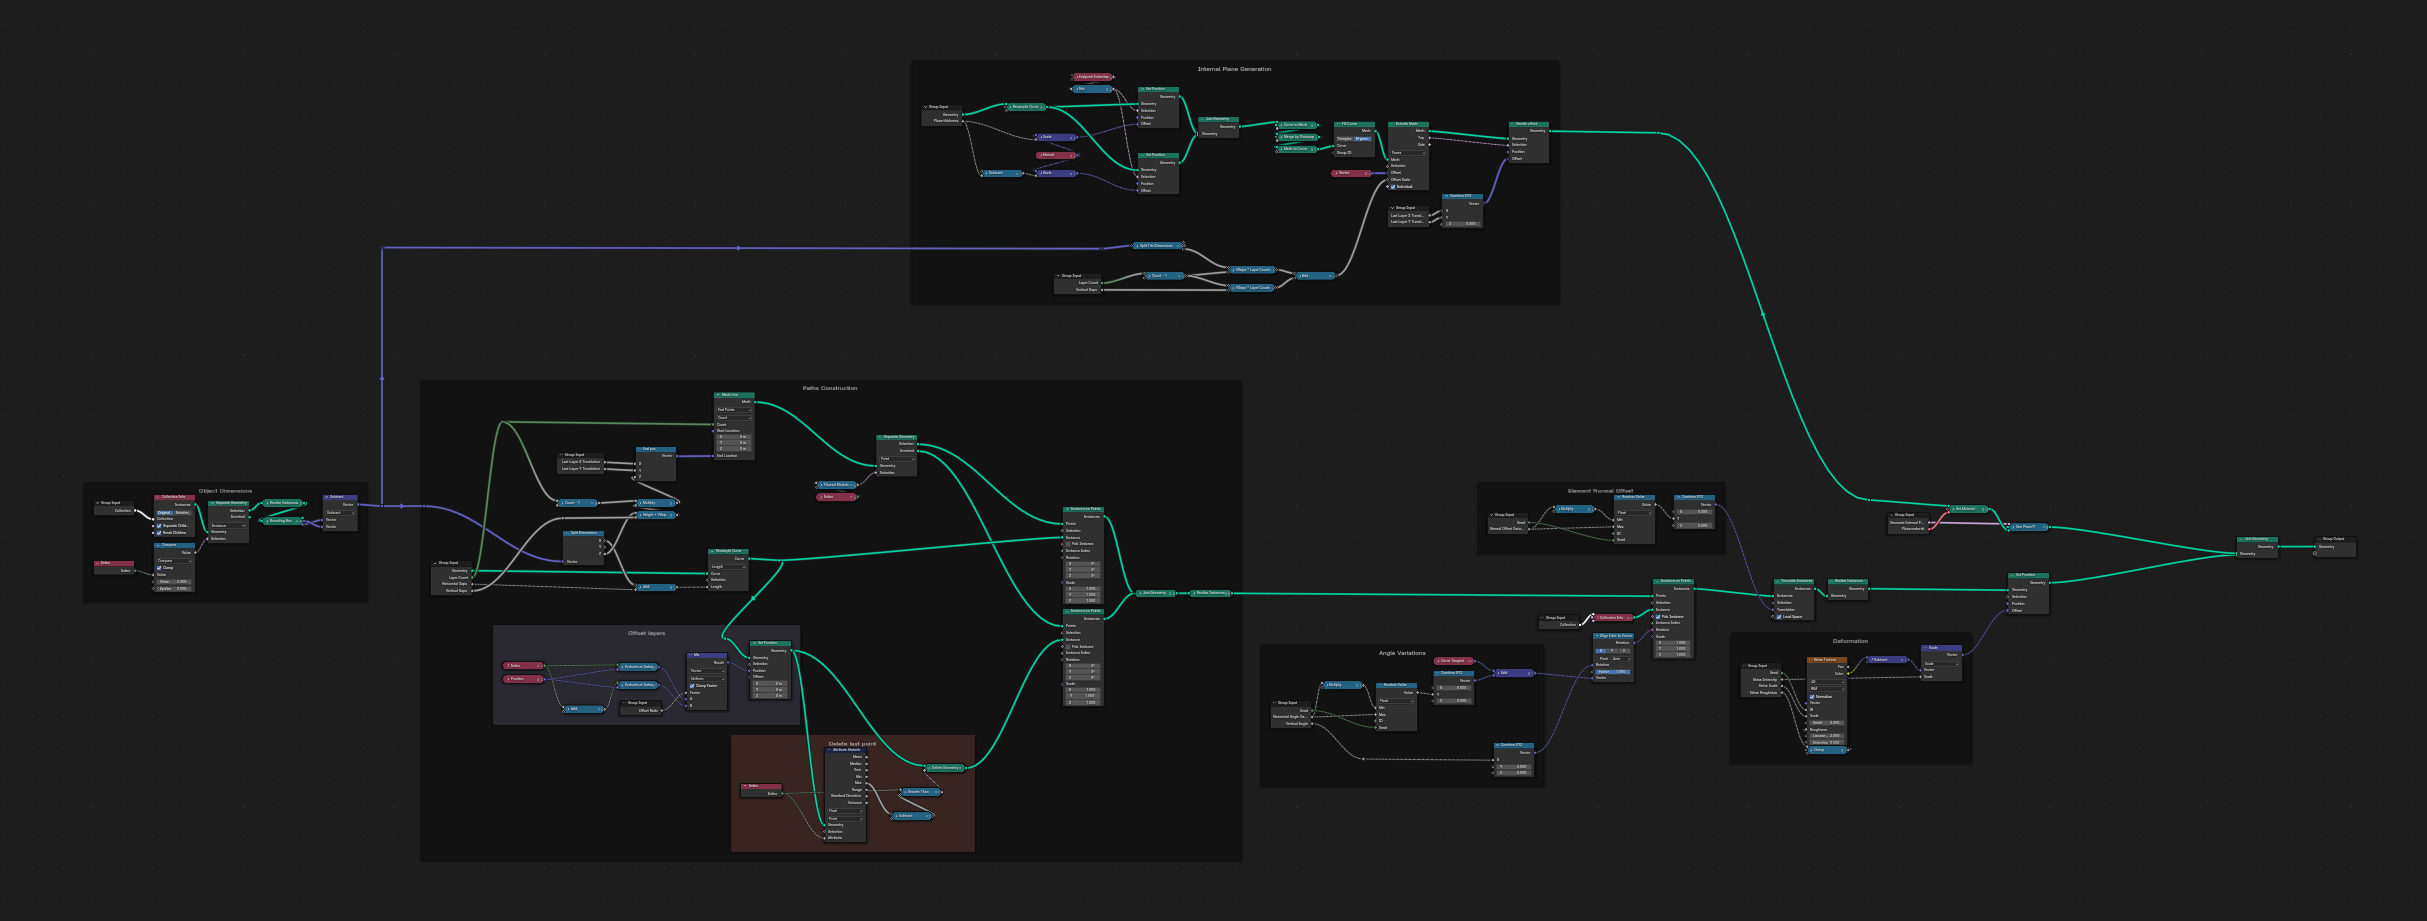2427x921 pixels.
Task: Choose Relative in the Collection Info node
Action: click(x=183, y=513)
